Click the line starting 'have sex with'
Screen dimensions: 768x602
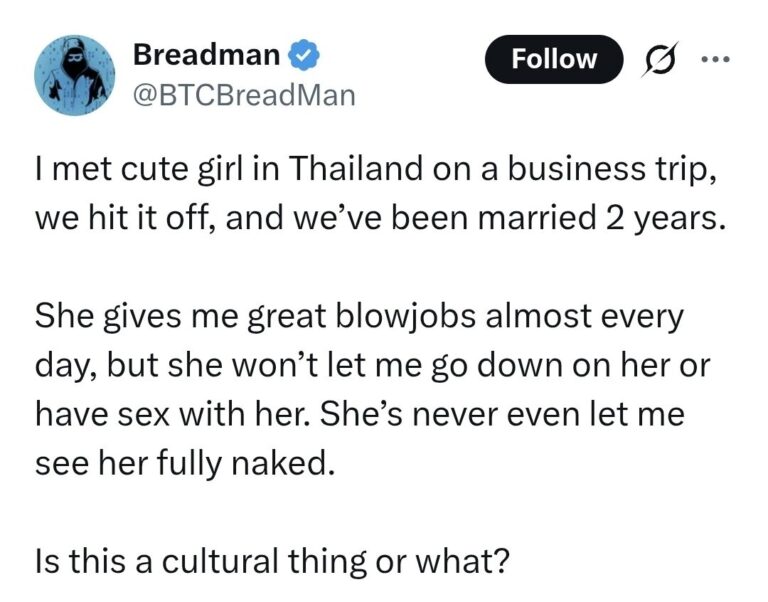[x=360, y=414]
